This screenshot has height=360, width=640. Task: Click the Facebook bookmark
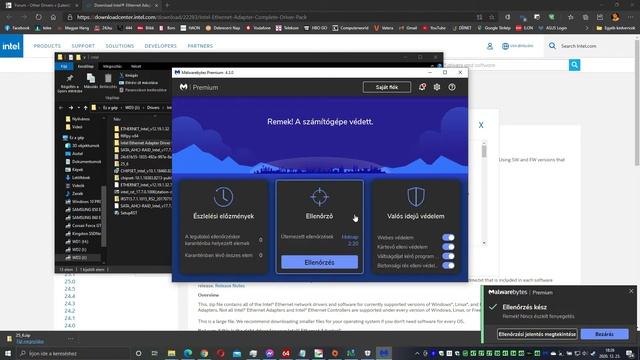[x=17, y=28]
